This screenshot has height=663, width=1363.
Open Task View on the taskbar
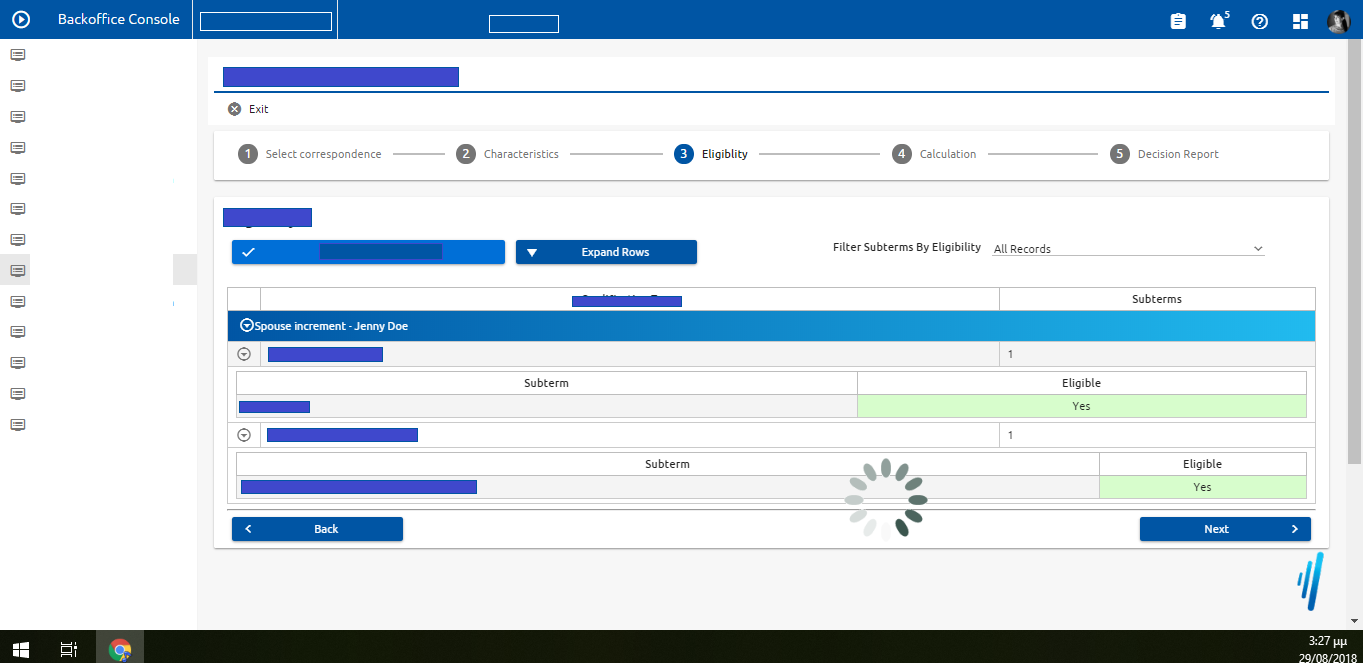click(x=69, y=650)
